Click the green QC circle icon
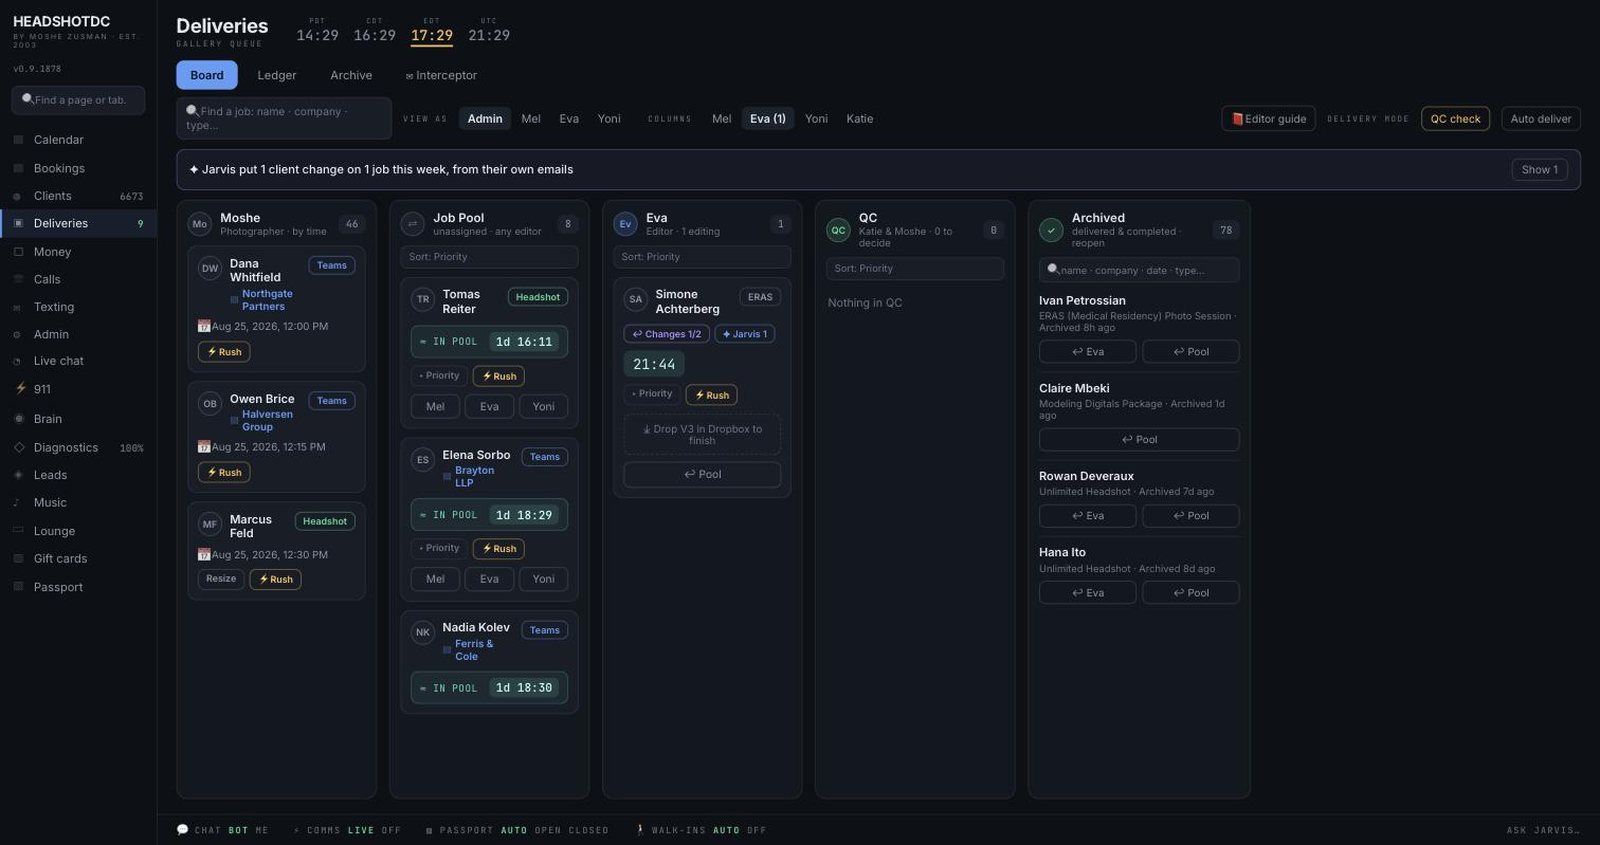 pos(838,230)
